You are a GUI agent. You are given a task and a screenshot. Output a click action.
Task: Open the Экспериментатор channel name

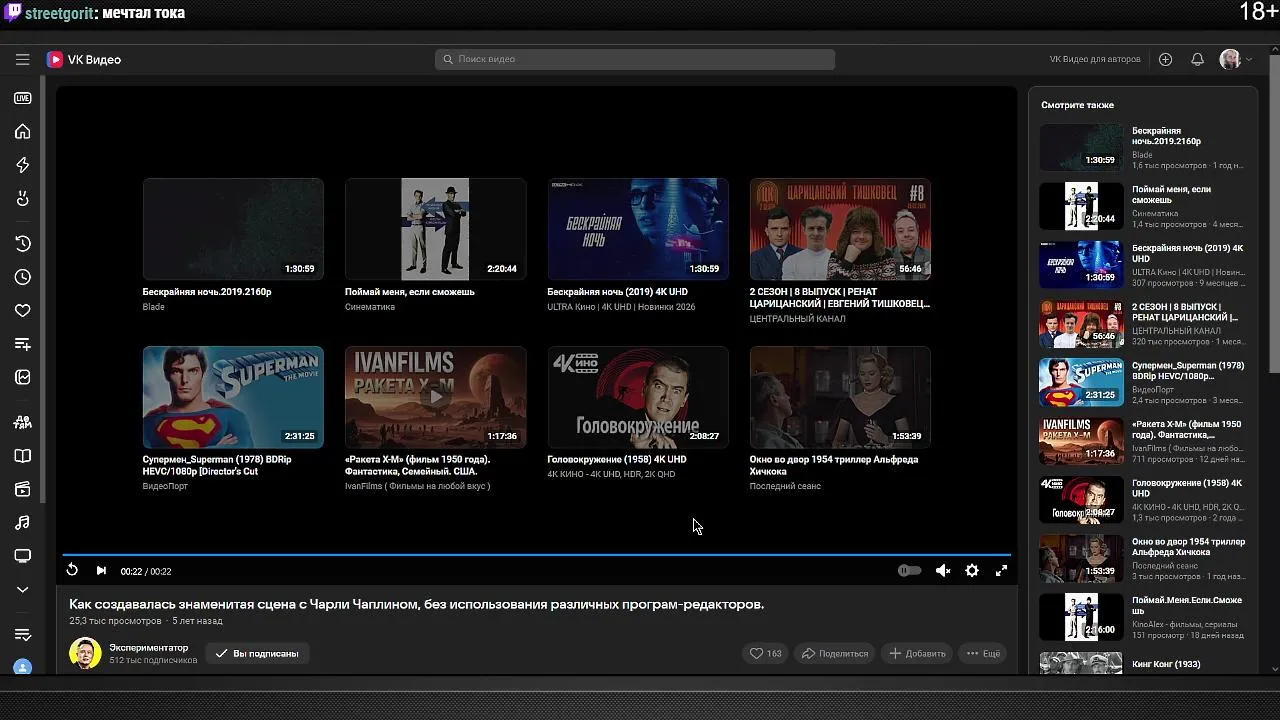point(149,648)
